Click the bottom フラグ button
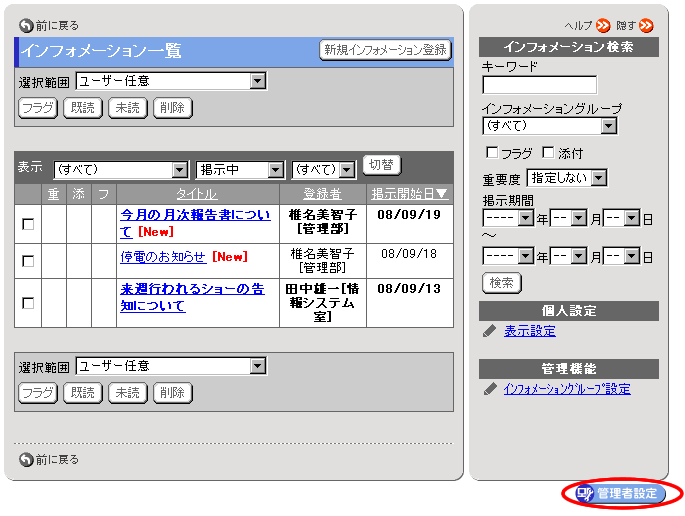Screen dimensions: 685x516 point(38,393)
